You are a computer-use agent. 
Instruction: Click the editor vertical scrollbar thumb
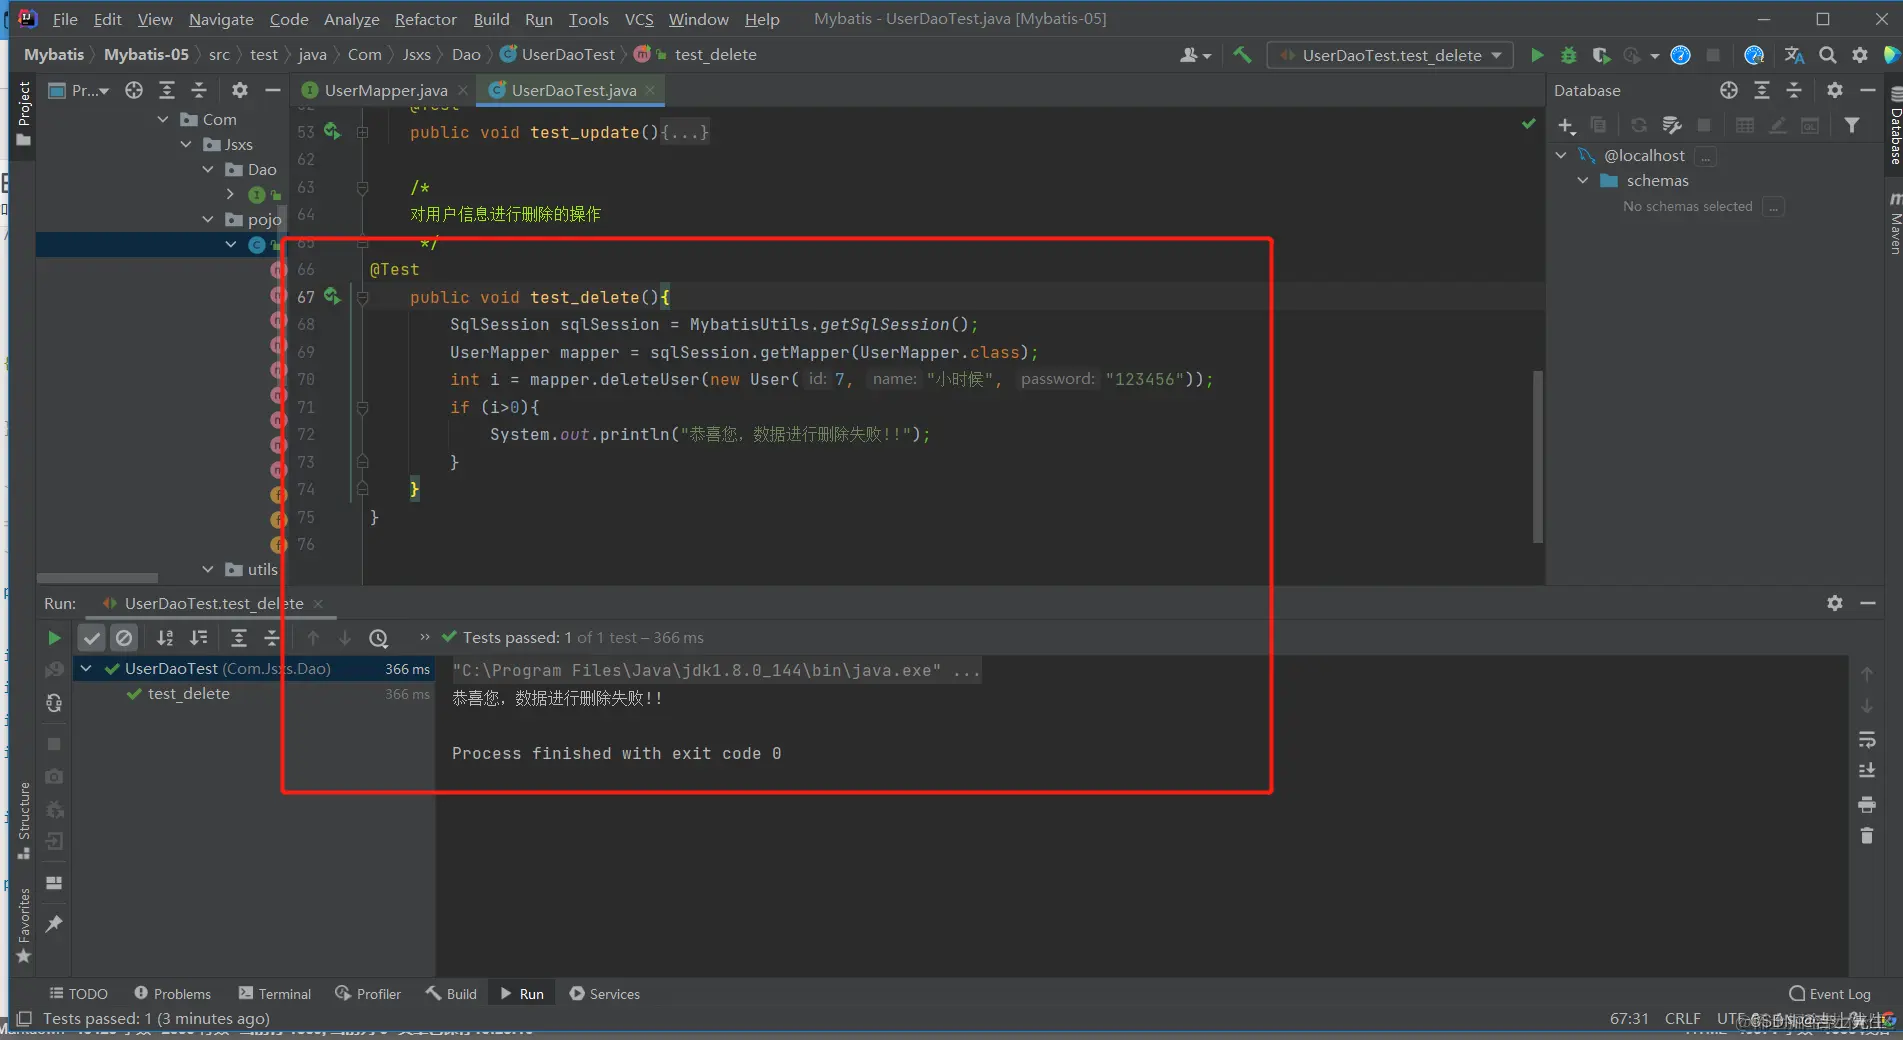(x=1538, y=457)
